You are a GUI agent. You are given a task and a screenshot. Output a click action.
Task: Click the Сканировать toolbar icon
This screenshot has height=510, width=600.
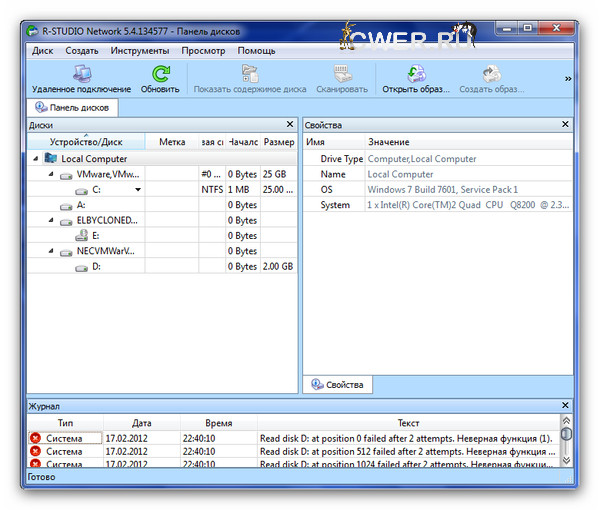[341, 74]
